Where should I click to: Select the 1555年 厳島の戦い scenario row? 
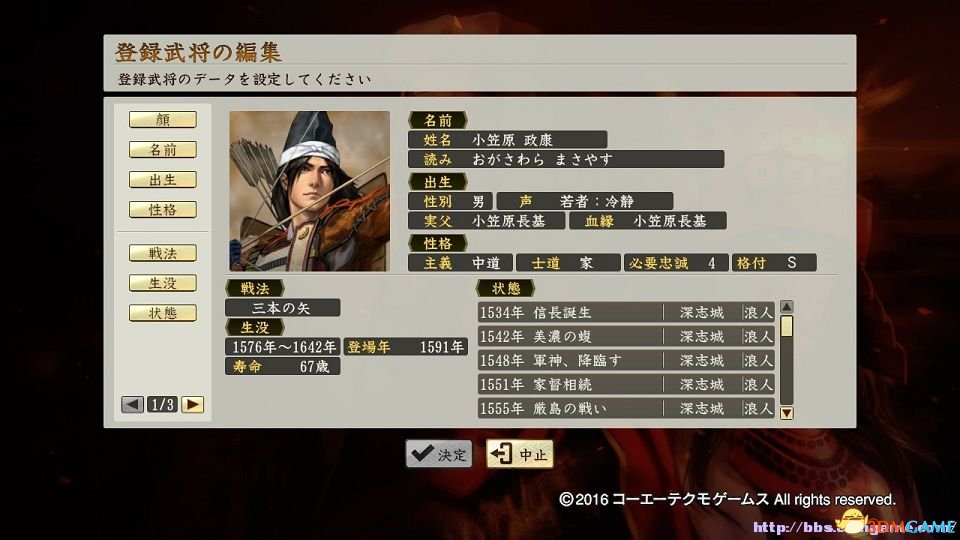[626, 408]
